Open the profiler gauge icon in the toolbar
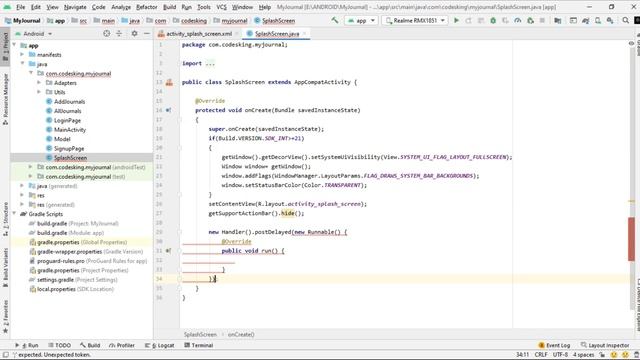This screenshot has height=360, width=640. [518, 20]
